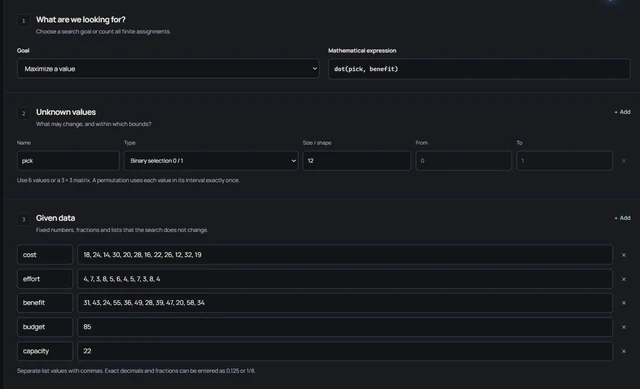
Task: Click the 'Given data' section heading
Action: (56, 218)
